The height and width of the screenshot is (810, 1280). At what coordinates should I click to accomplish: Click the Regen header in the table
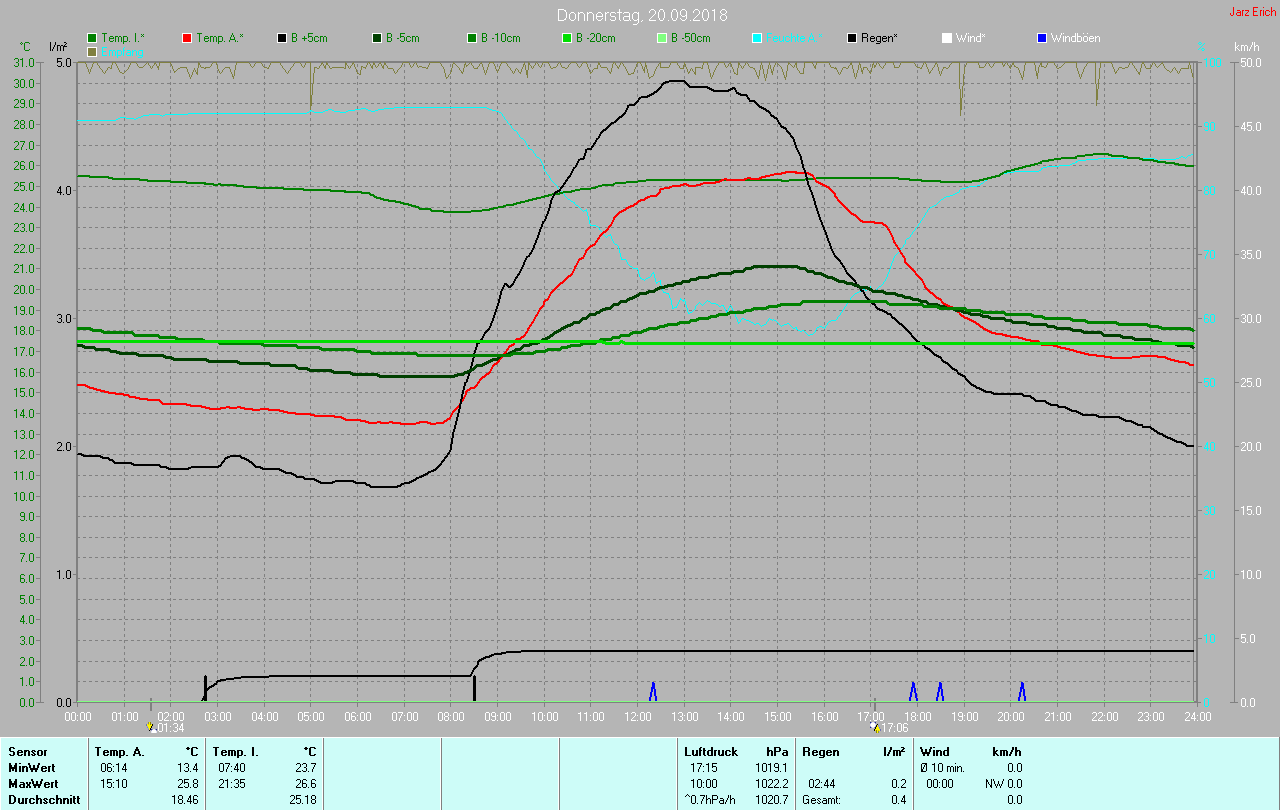(820, 751)
